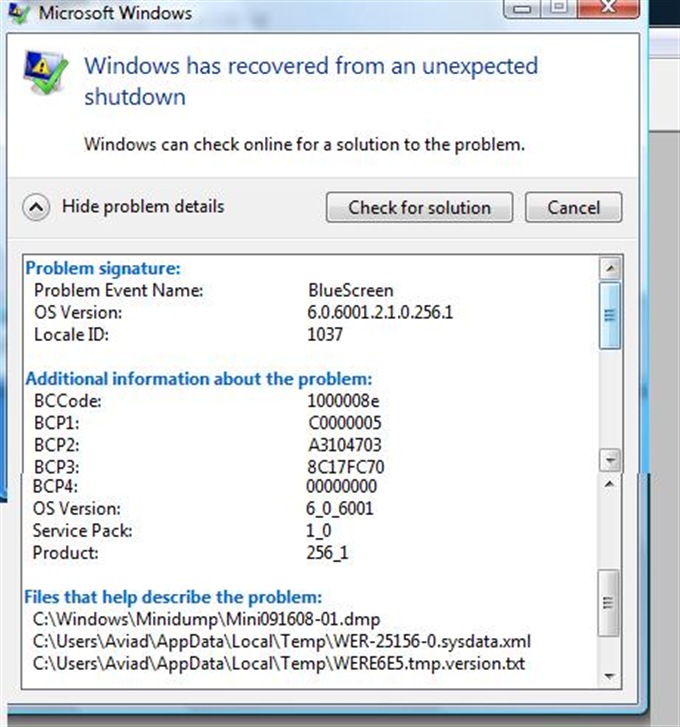Click the BCCode value 1000008e
Image resolution: width=680 pixels, height=727 pixels.
[x=343, y=401]
